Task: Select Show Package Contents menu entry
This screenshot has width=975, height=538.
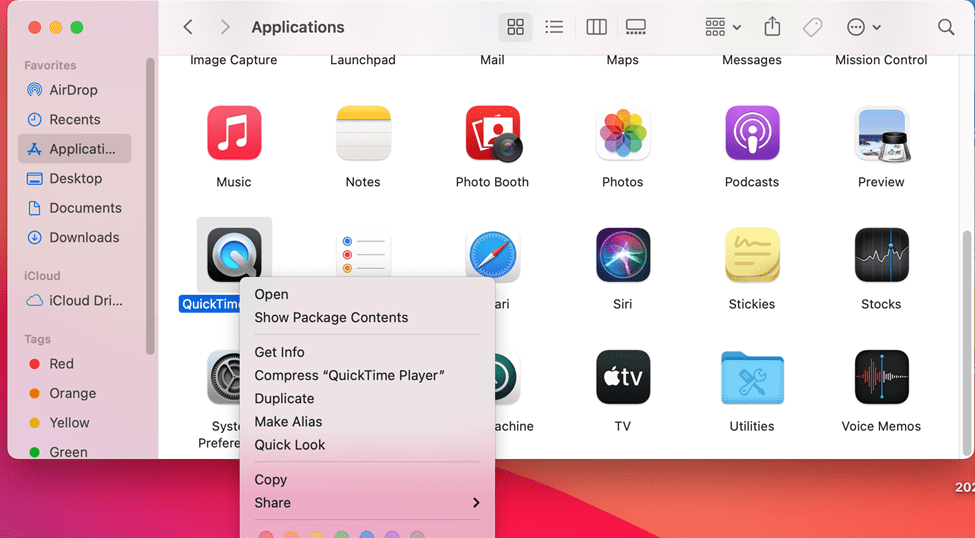Action: 331,317
